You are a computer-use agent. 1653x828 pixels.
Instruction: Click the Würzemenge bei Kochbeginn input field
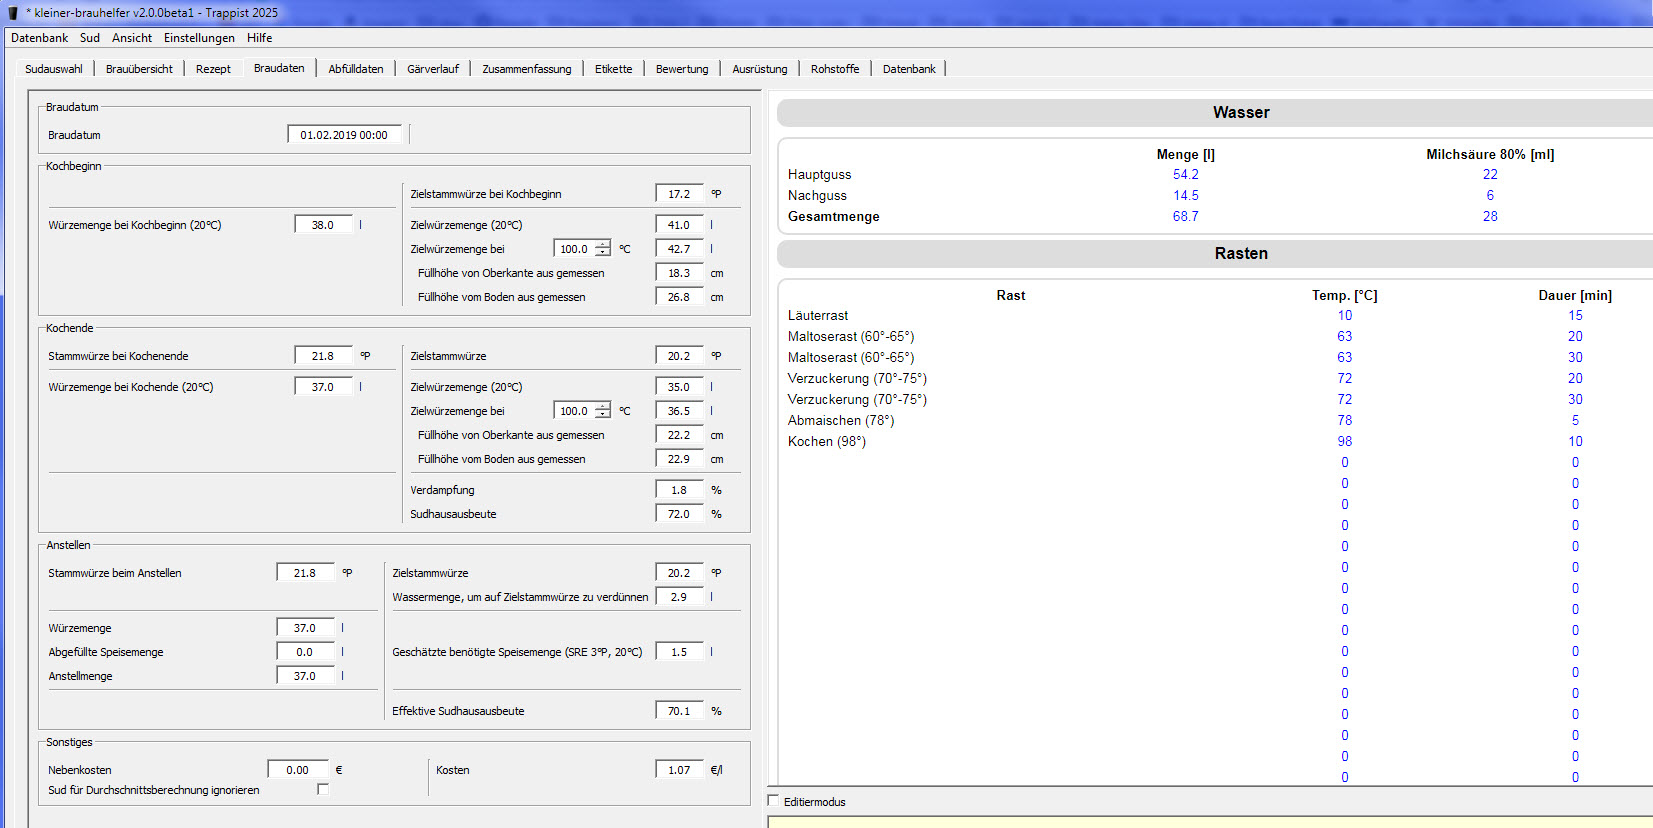pyautogui.click(x=323, y=225)
